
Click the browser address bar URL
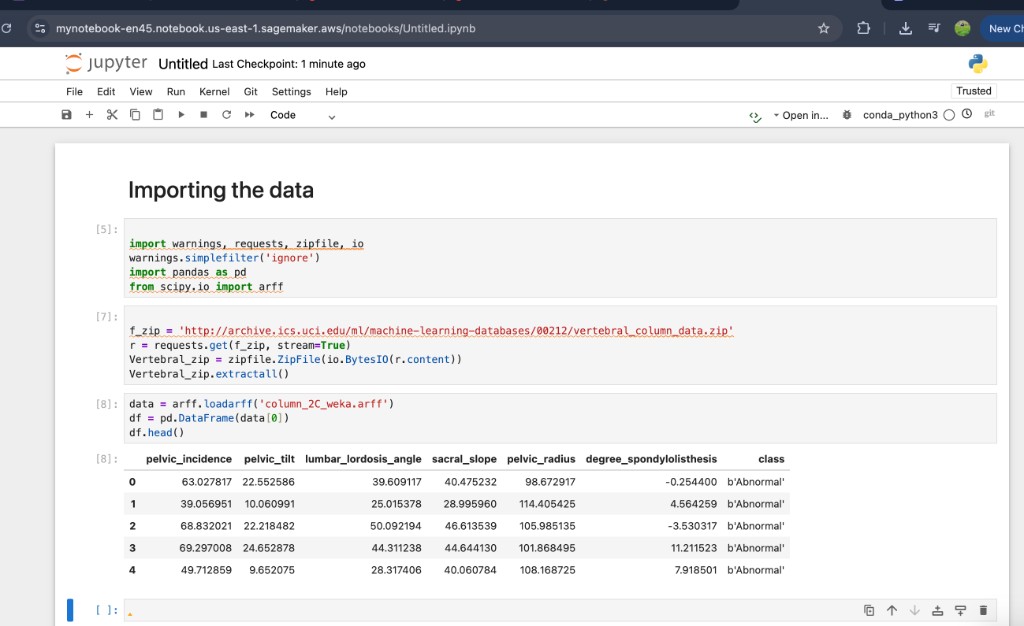tap(265, 29)
